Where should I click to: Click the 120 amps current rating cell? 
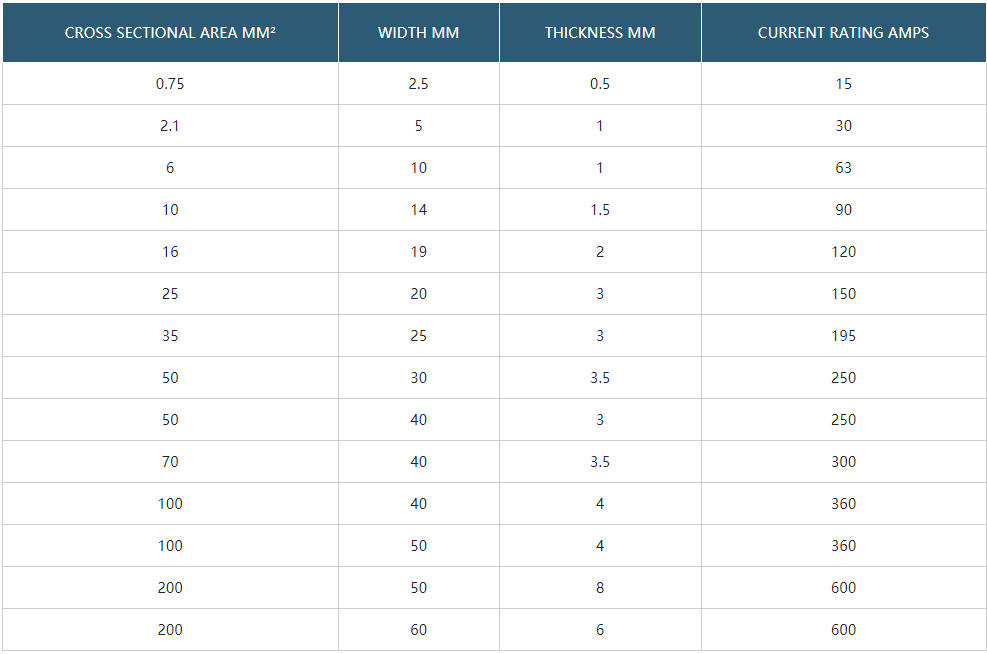click(x=843, y=252)
